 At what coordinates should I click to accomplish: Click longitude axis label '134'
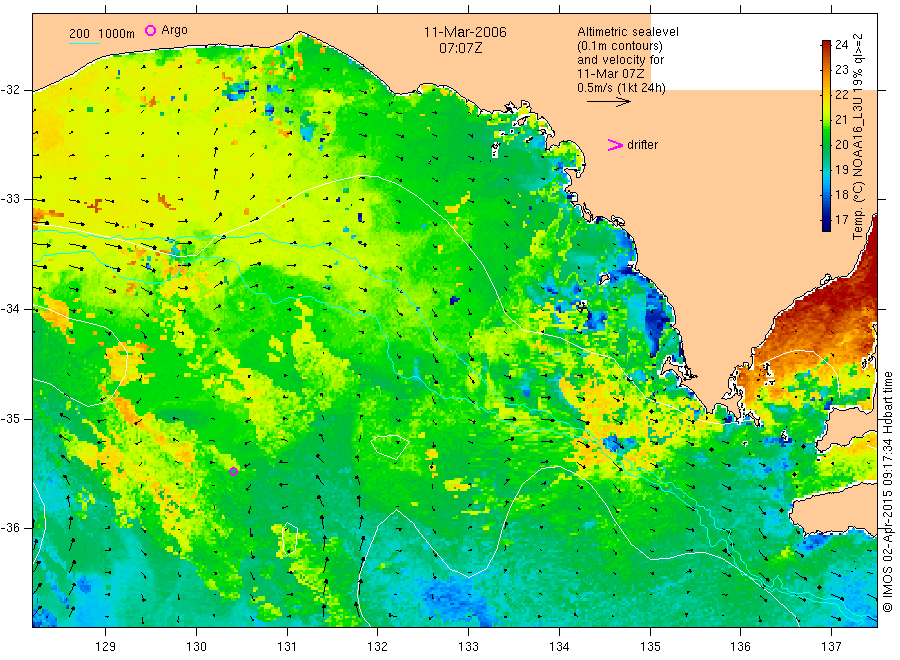559,647
